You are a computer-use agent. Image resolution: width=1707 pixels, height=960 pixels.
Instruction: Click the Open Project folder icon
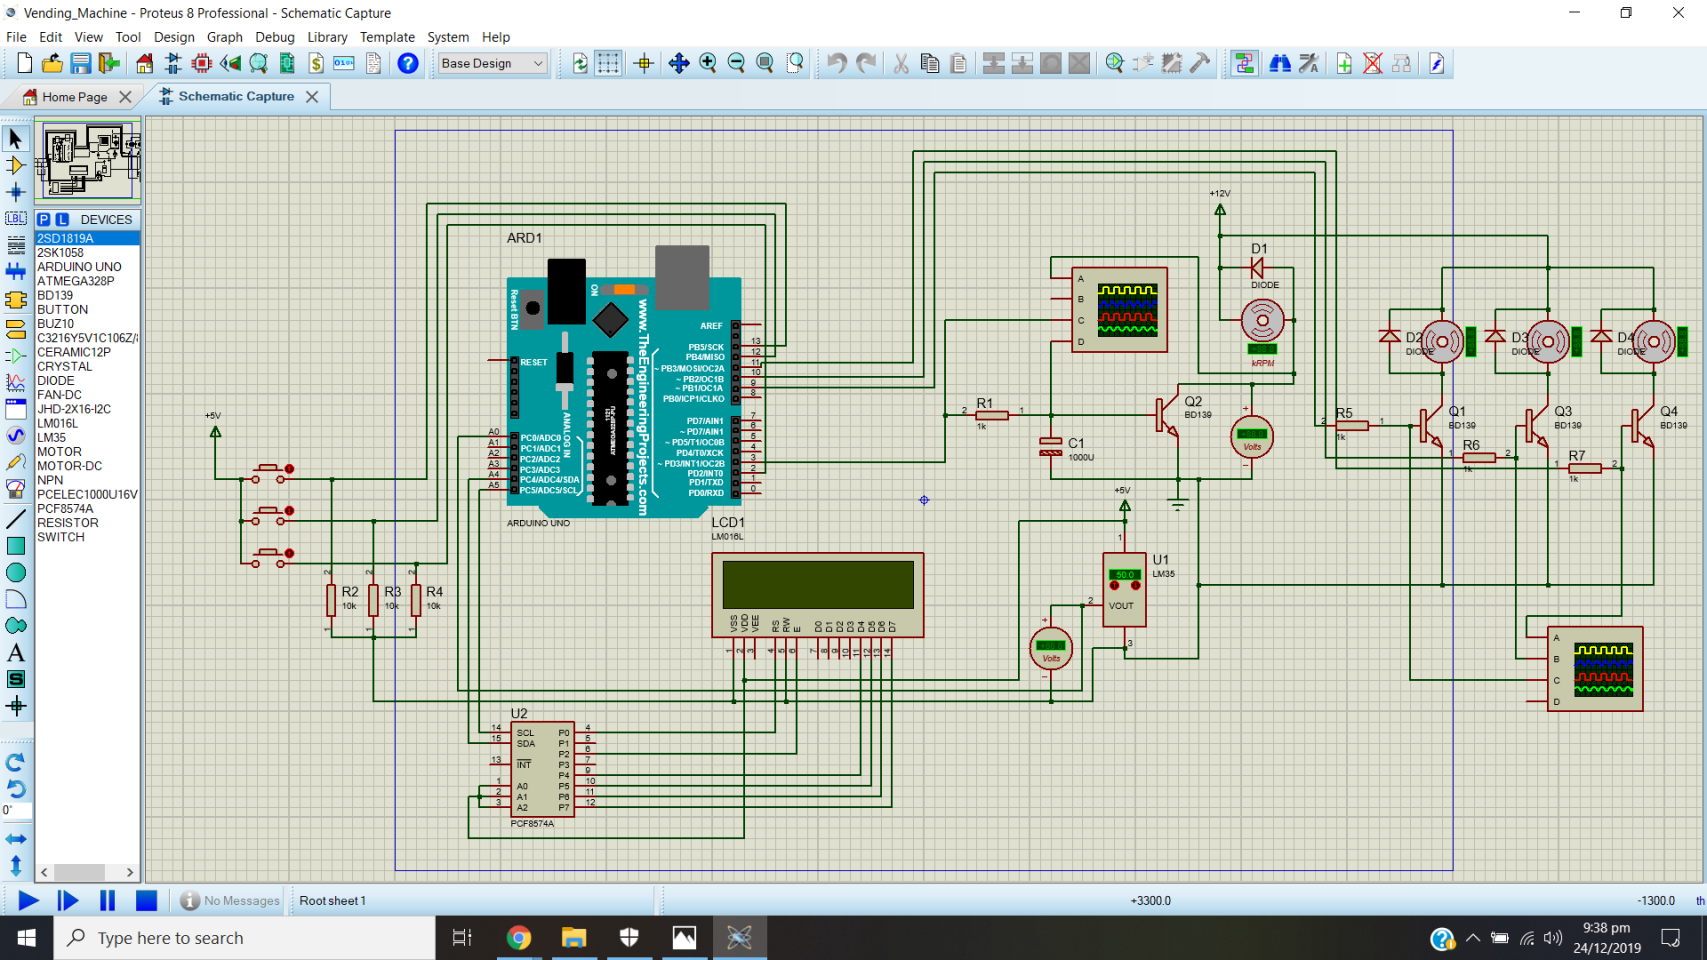click(x=52, y=63)
